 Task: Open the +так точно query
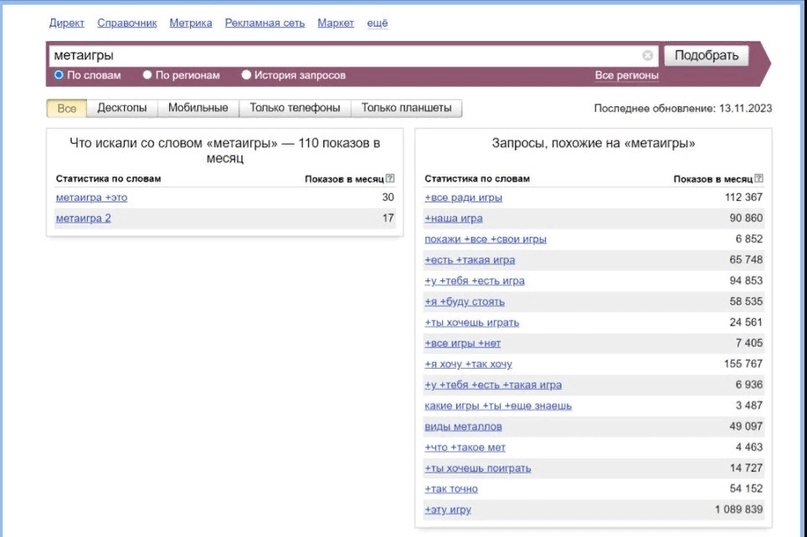click(451, 489)
